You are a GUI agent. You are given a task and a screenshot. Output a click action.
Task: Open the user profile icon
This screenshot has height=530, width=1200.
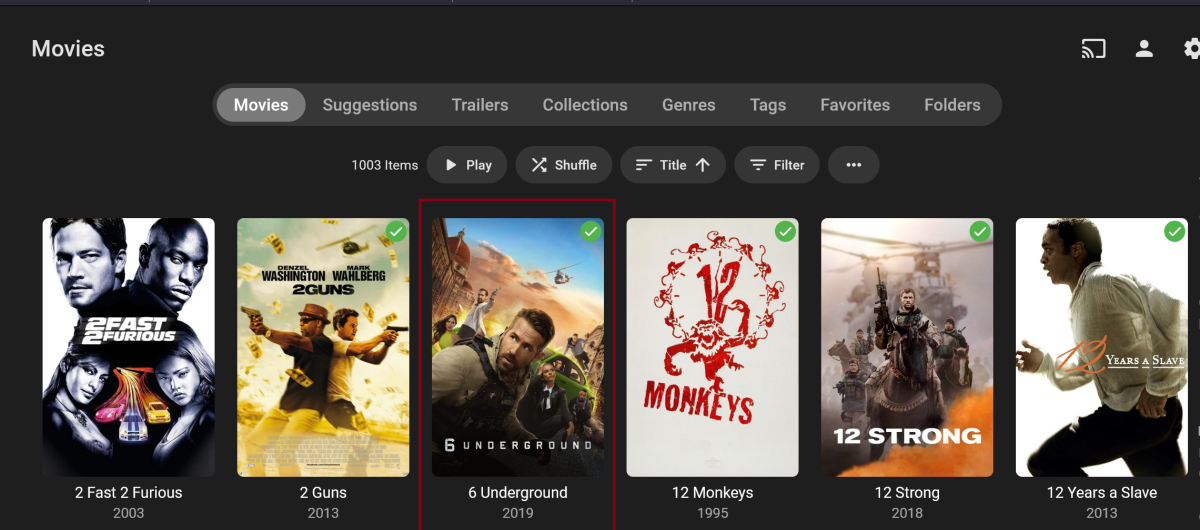(1144, 49)
